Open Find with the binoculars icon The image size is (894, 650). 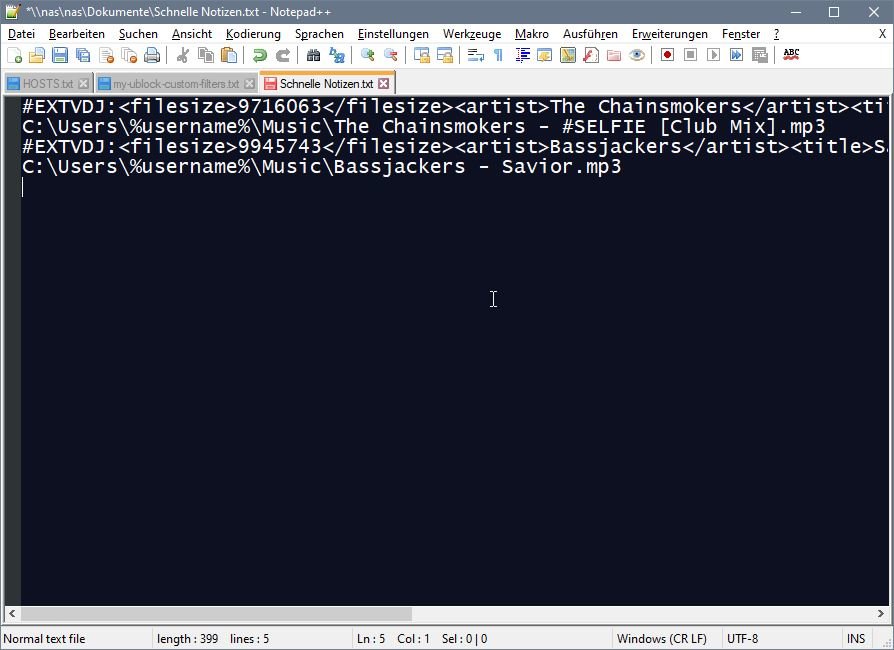[x=313, y=55]
